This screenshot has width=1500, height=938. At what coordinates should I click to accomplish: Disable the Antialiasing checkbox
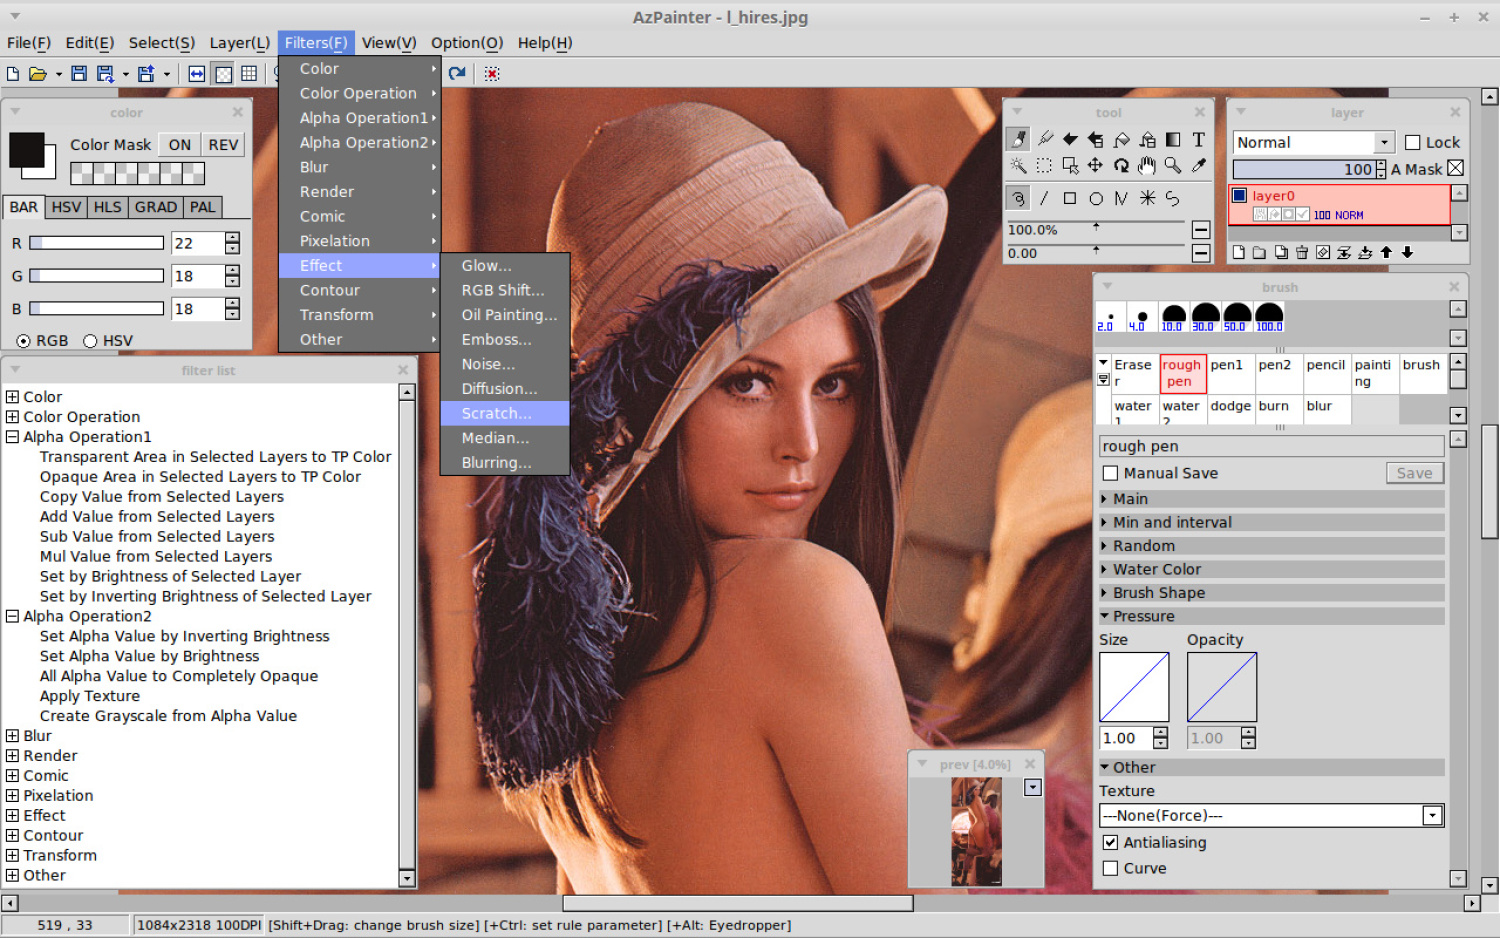pos(1111,842)
